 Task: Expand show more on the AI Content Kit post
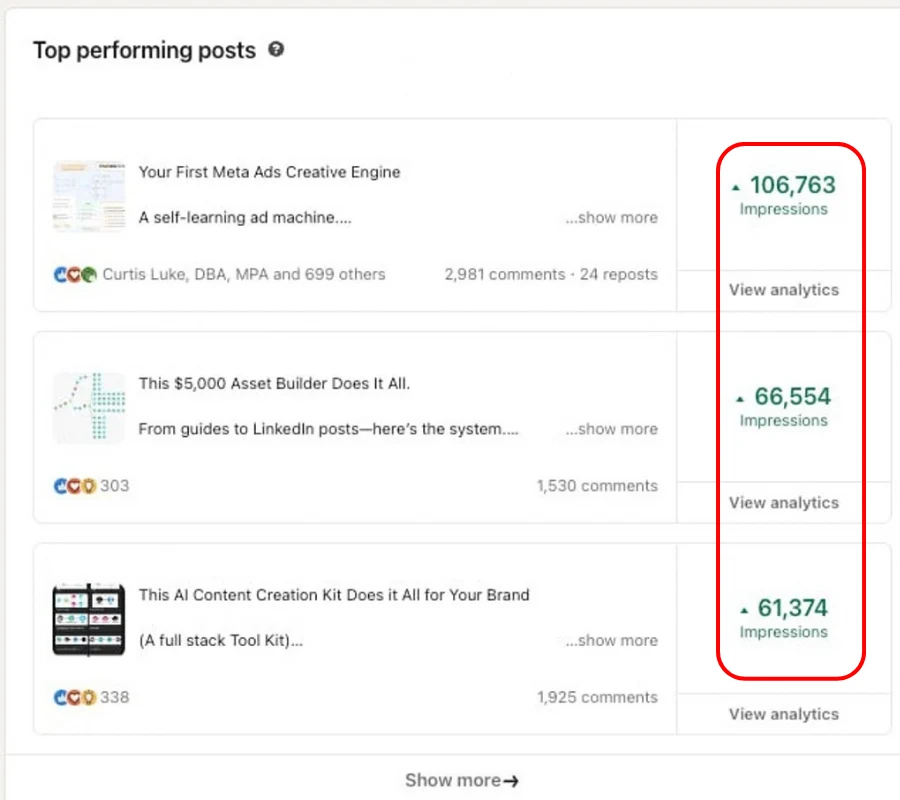(611, 640)
